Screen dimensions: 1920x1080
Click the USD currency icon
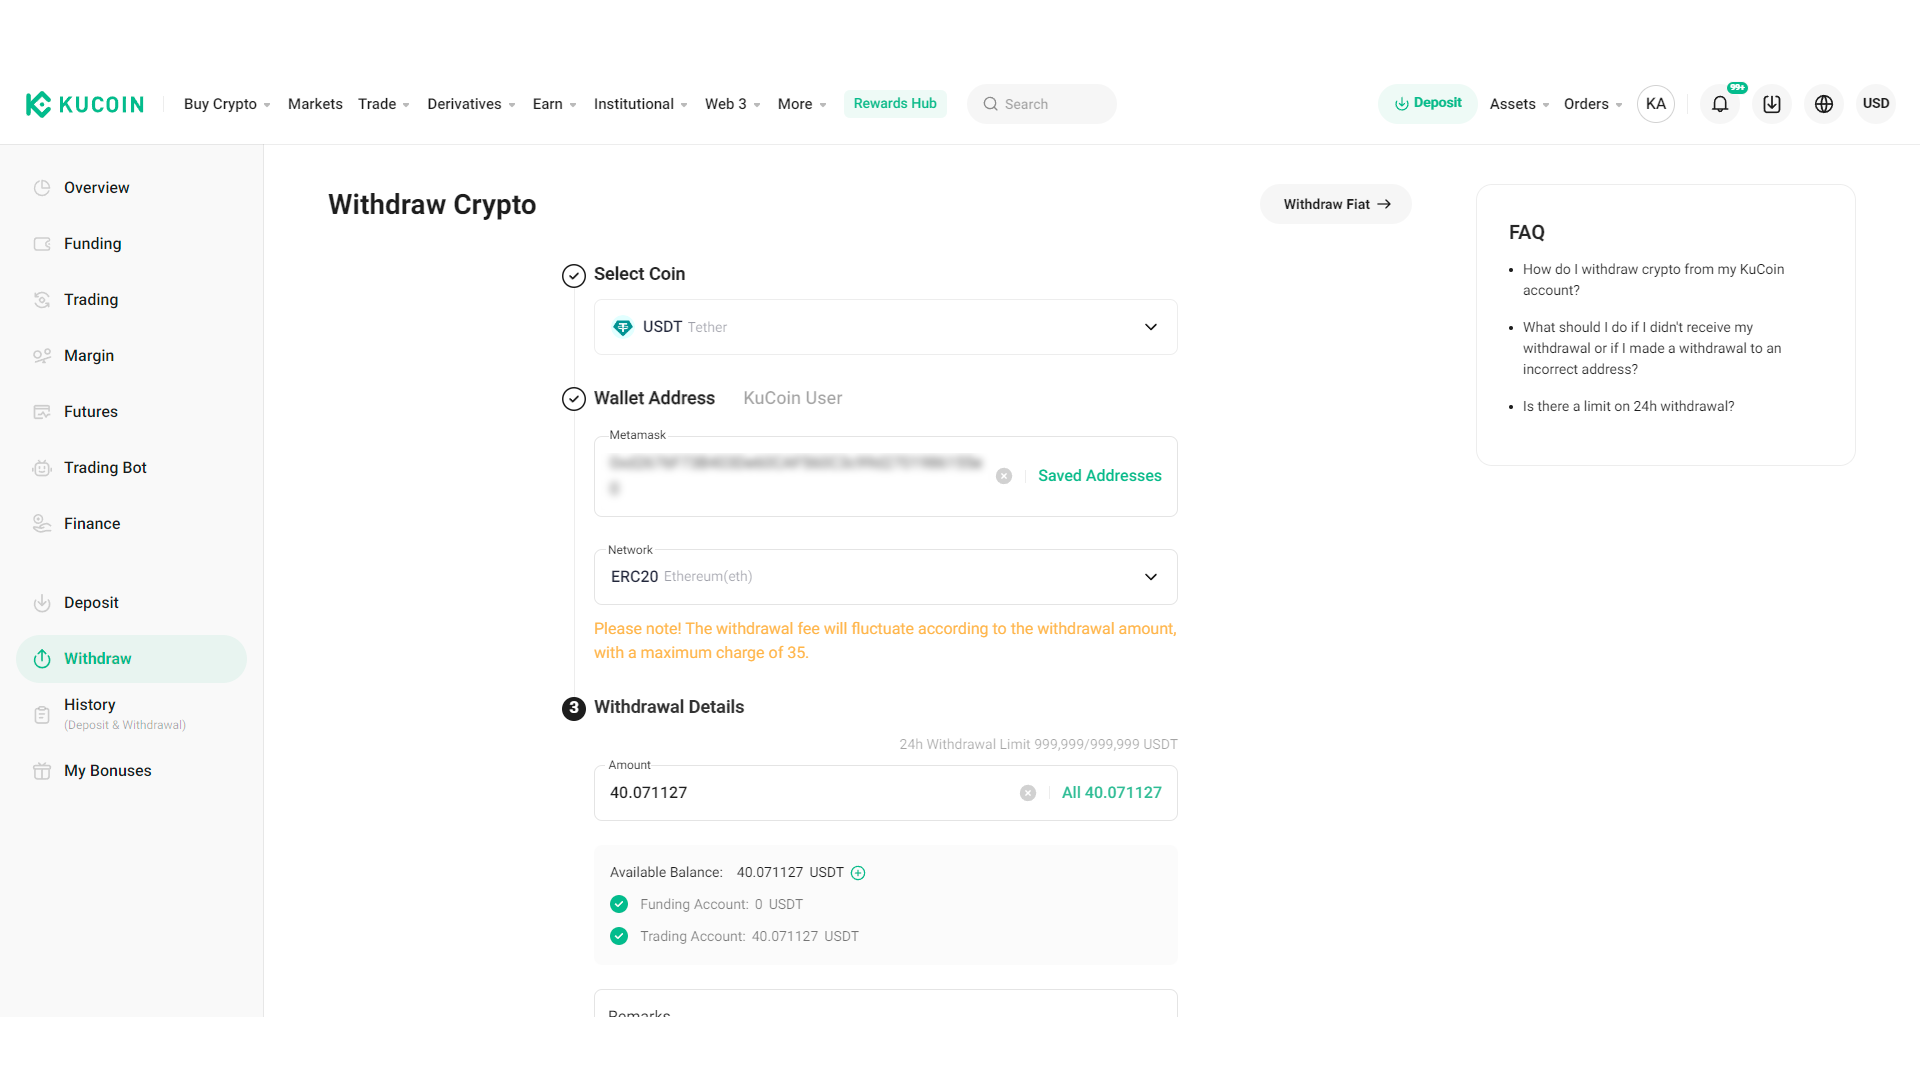point(1876,104)
